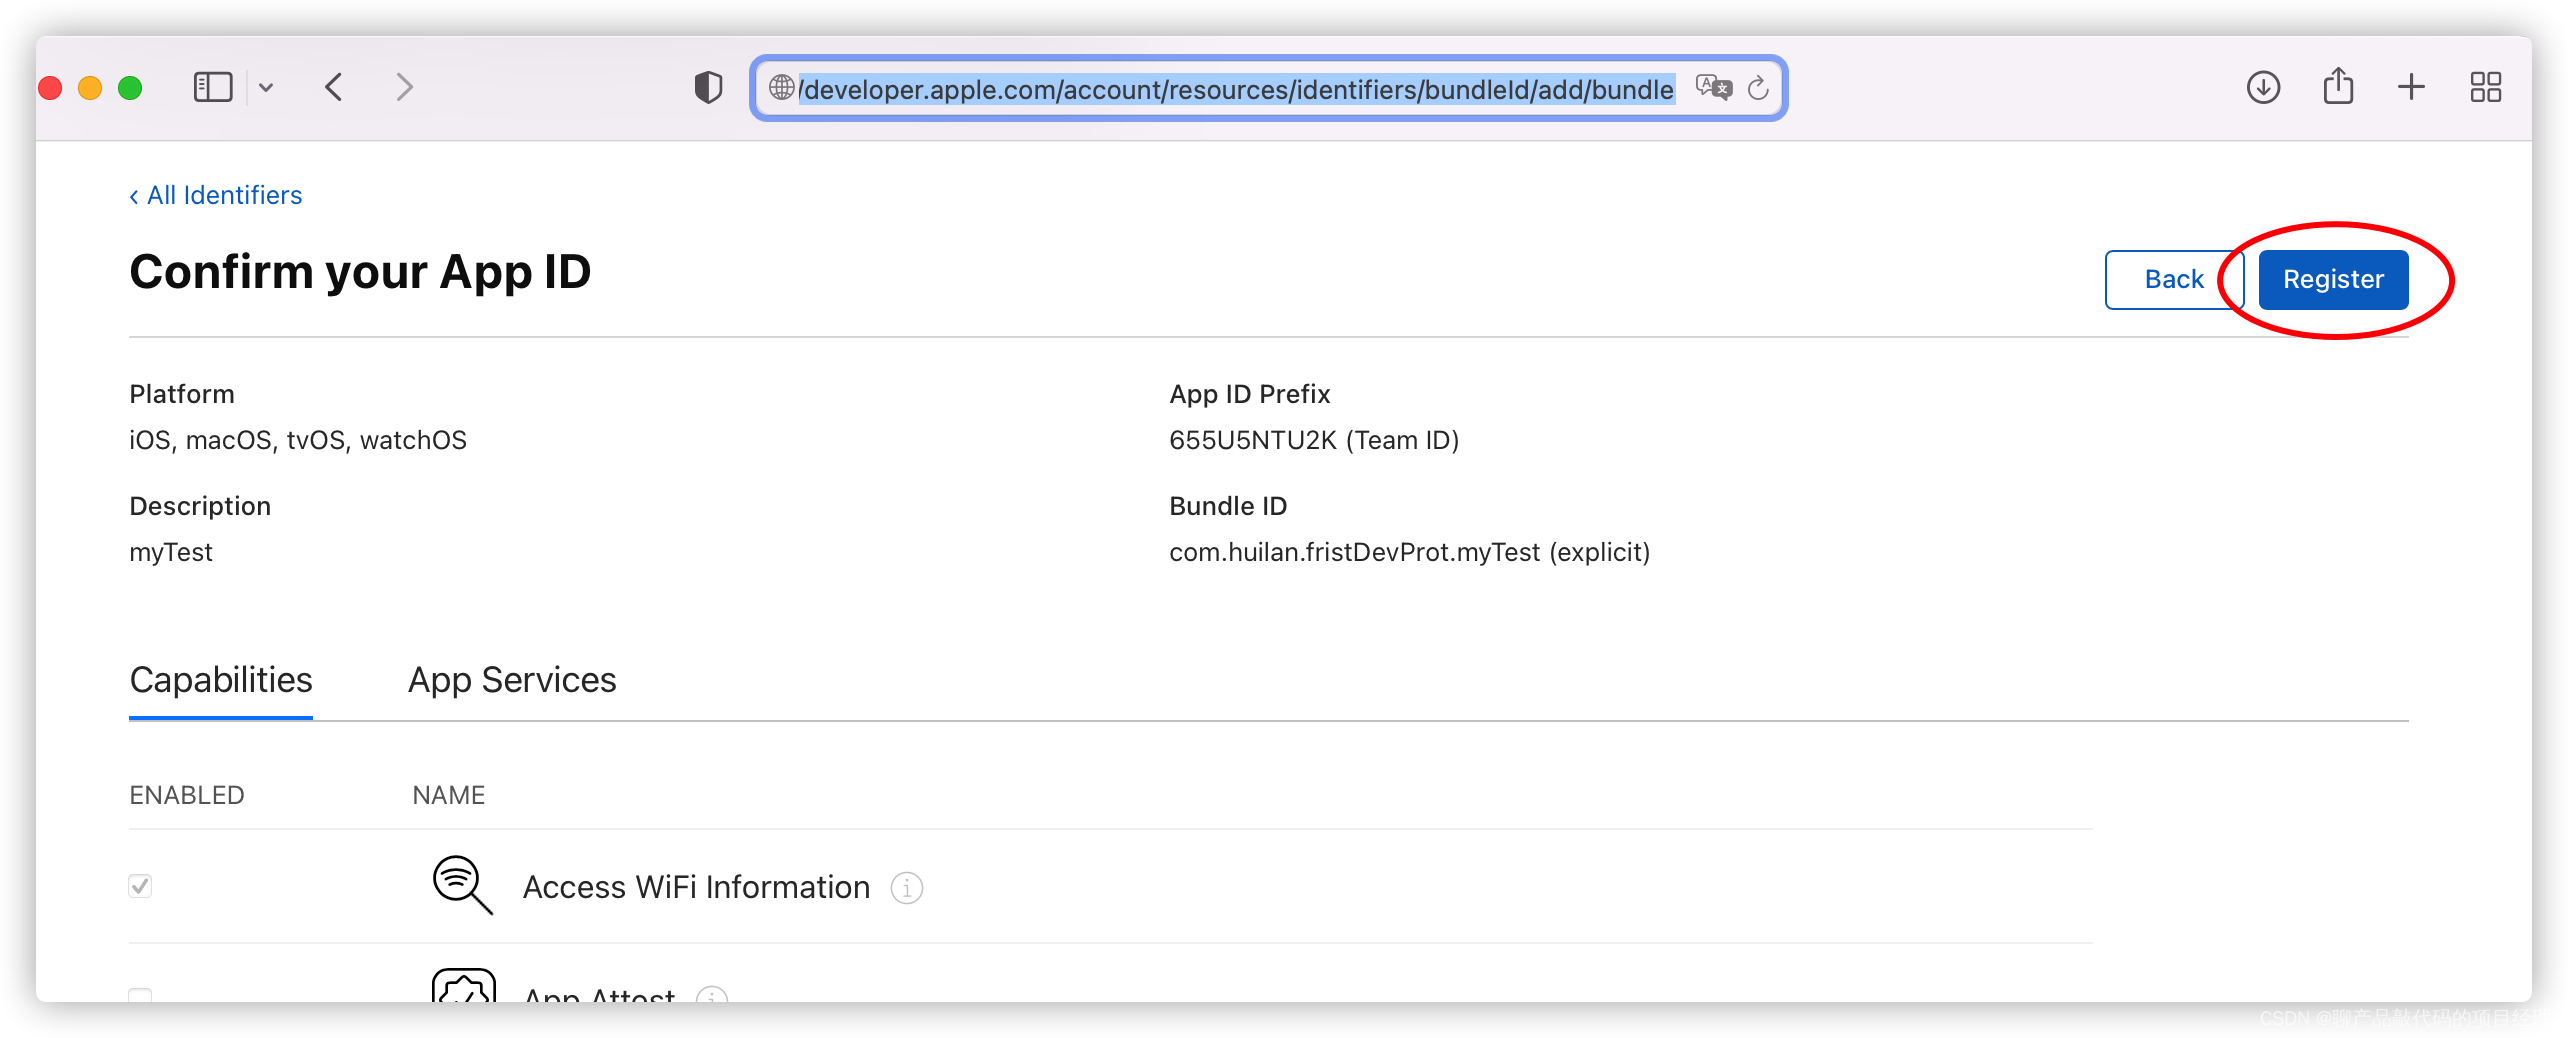Click the globe site icon in address bar
2568x1038 pixels.
pyautogui.click(x=781, y=88)
